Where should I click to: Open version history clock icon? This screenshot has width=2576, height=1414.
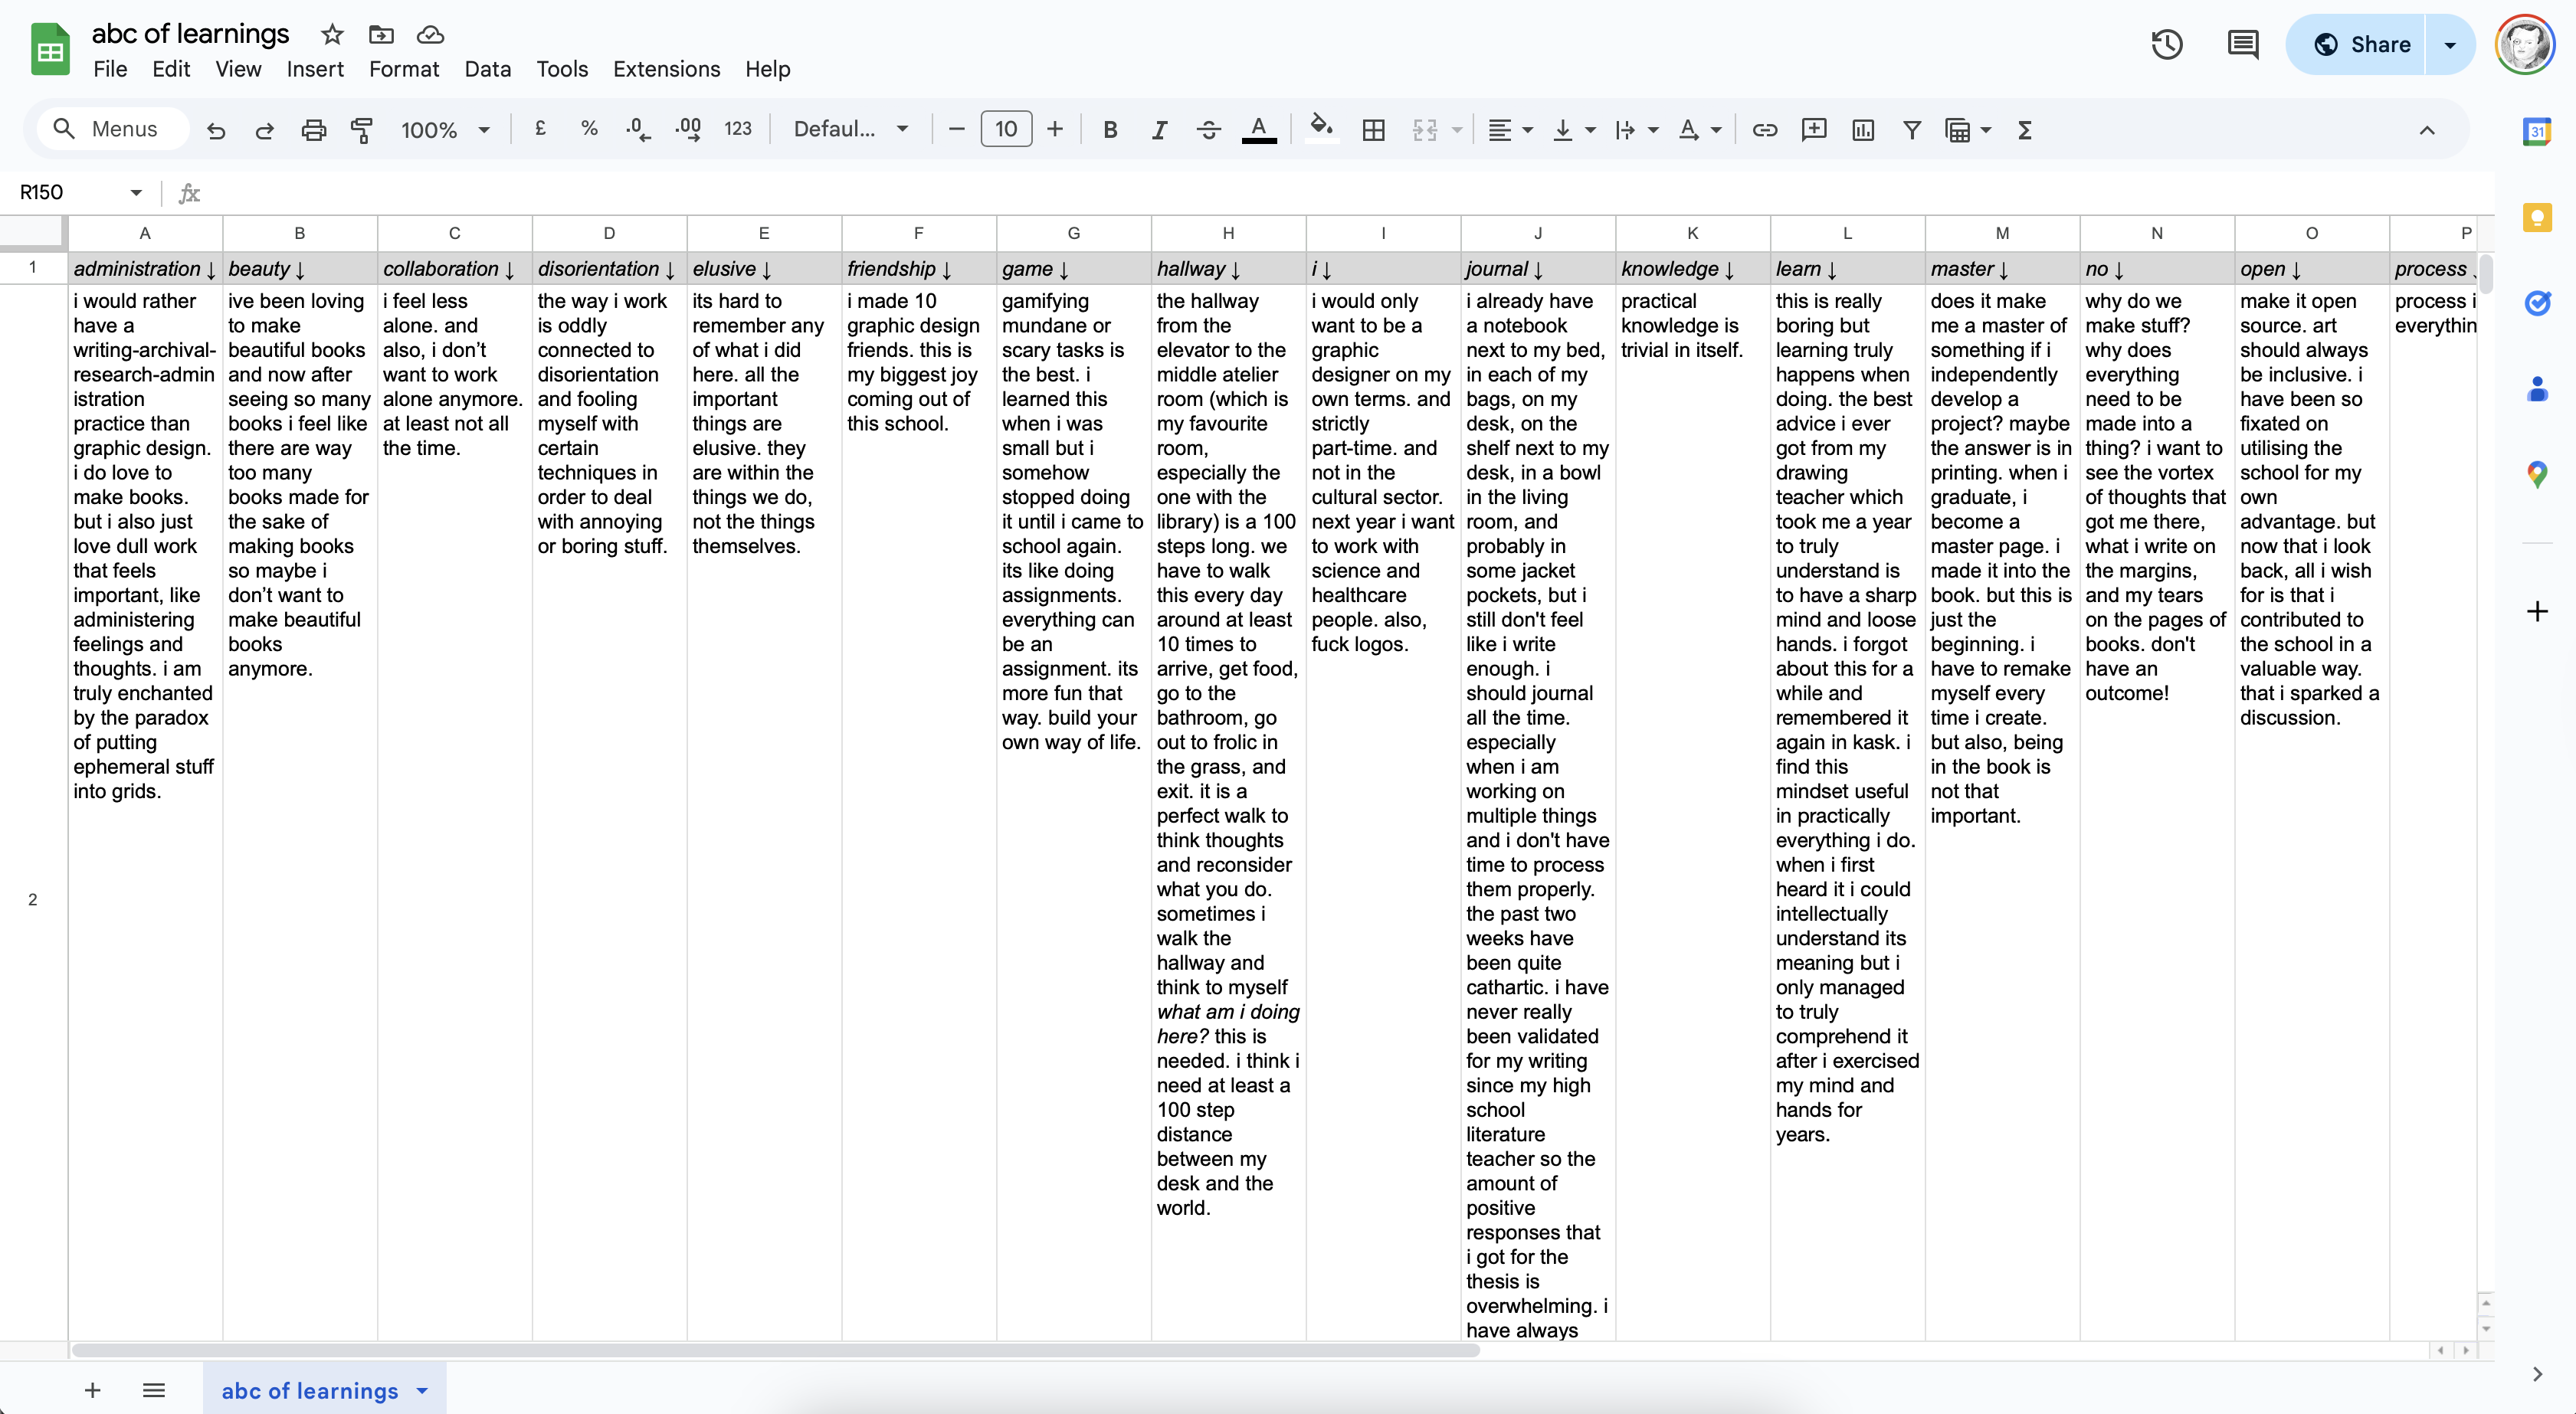click(2166, 45)
